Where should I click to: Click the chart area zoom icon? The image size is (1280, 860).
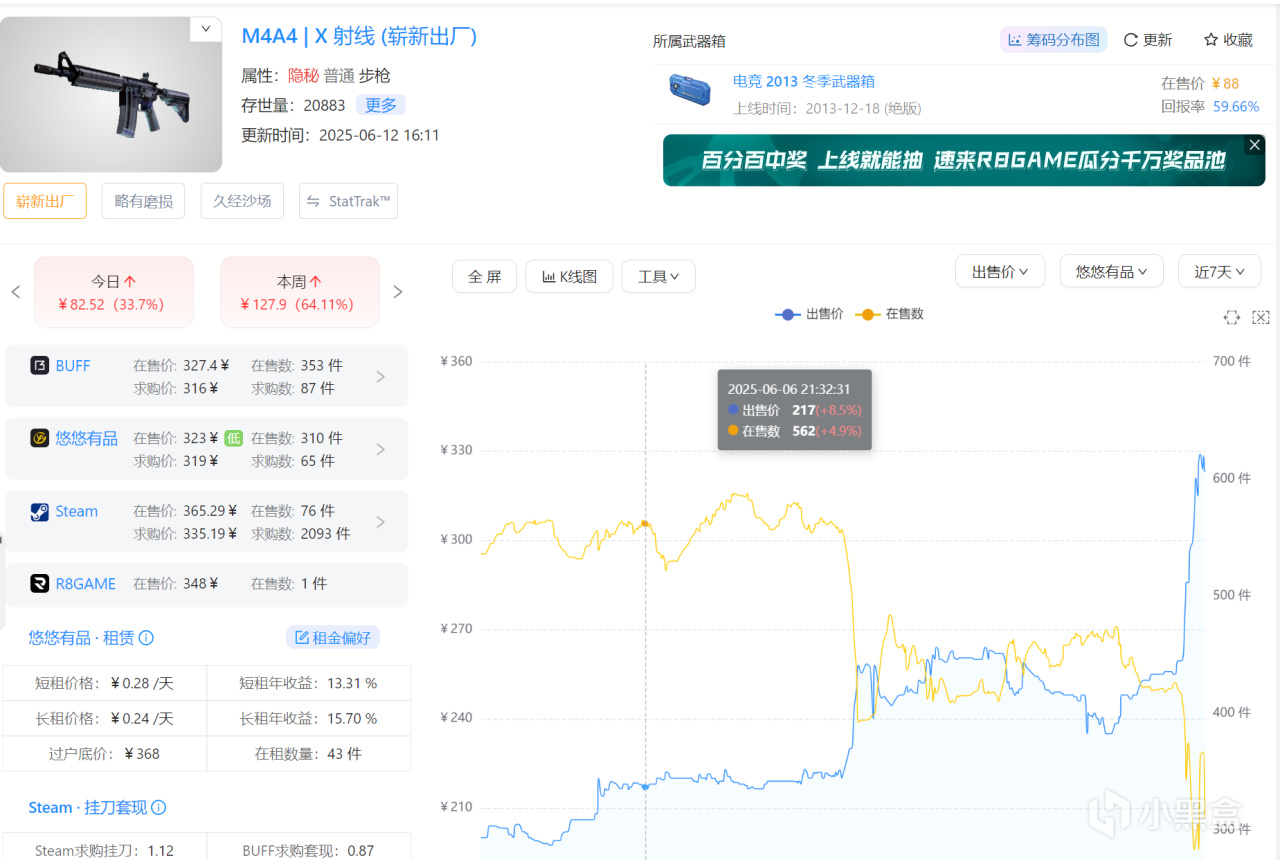coord(1232,317)
